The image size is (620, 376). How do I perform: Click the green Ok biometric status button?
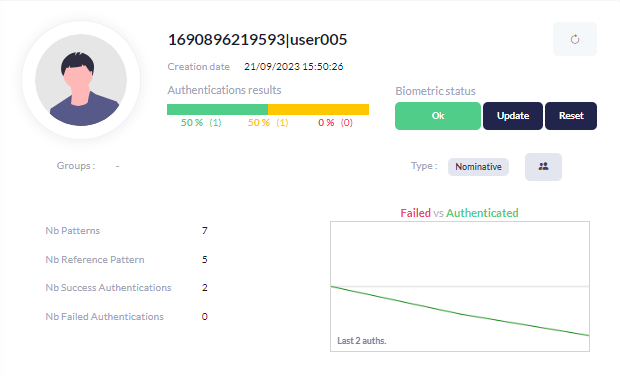click(x=438, y=116)
